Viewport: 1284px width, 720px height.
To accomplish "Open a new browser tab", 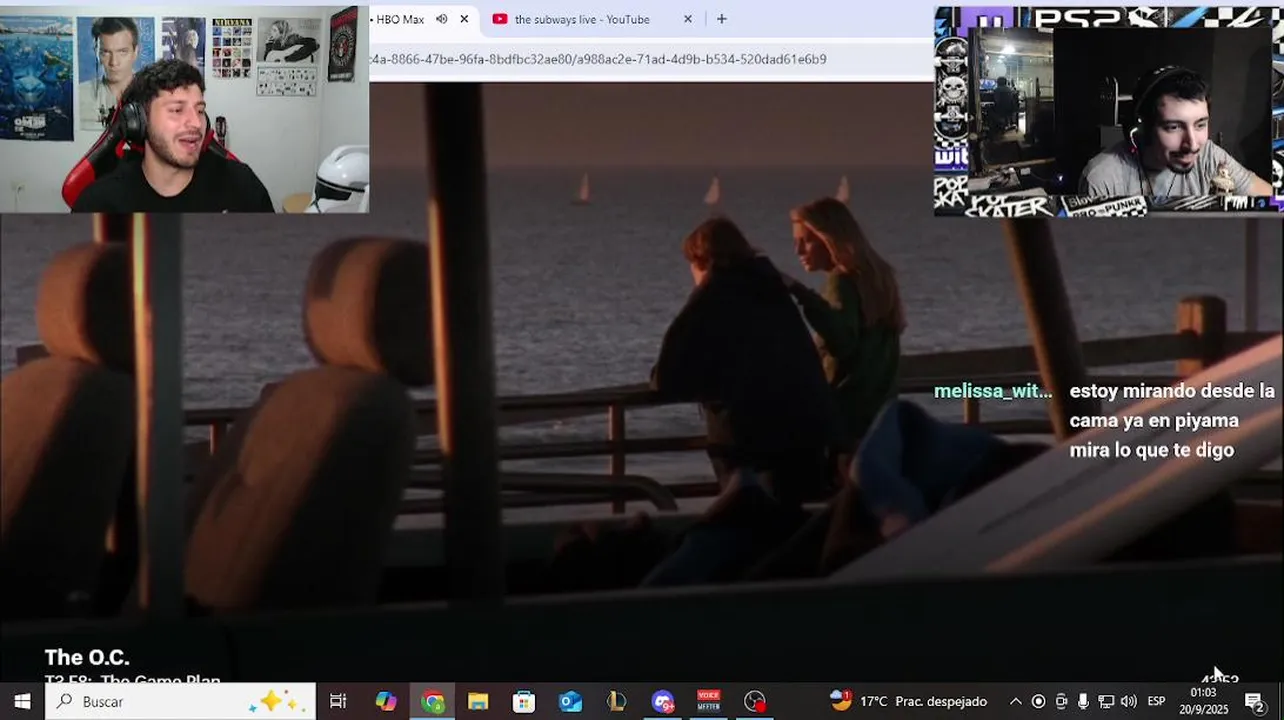I will pyautogui.click(x=721, y=19).
